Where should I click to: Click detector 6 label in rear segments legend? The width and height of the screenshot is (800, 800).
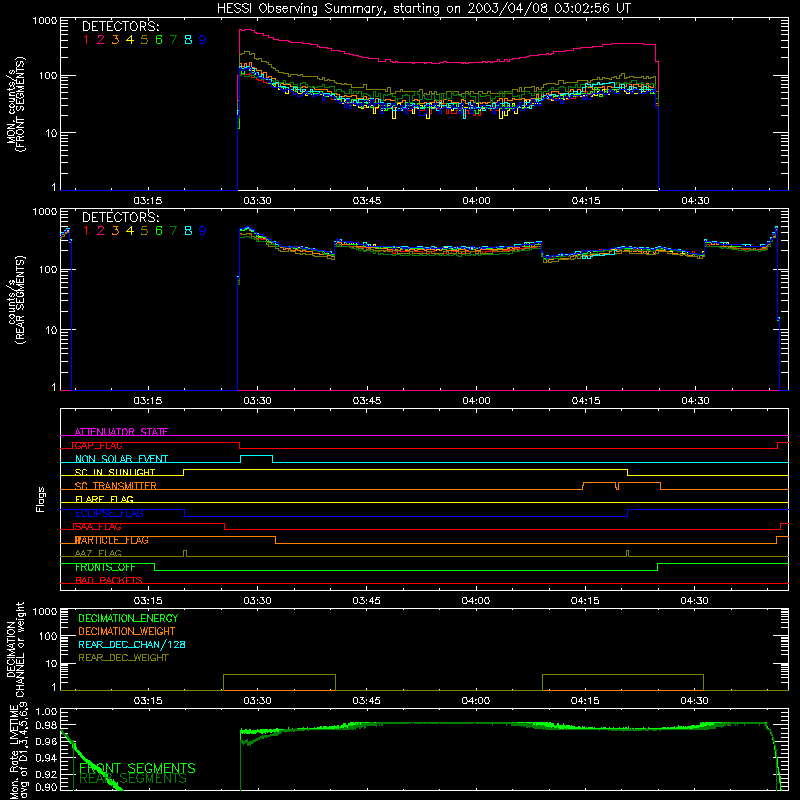point(159,231)
